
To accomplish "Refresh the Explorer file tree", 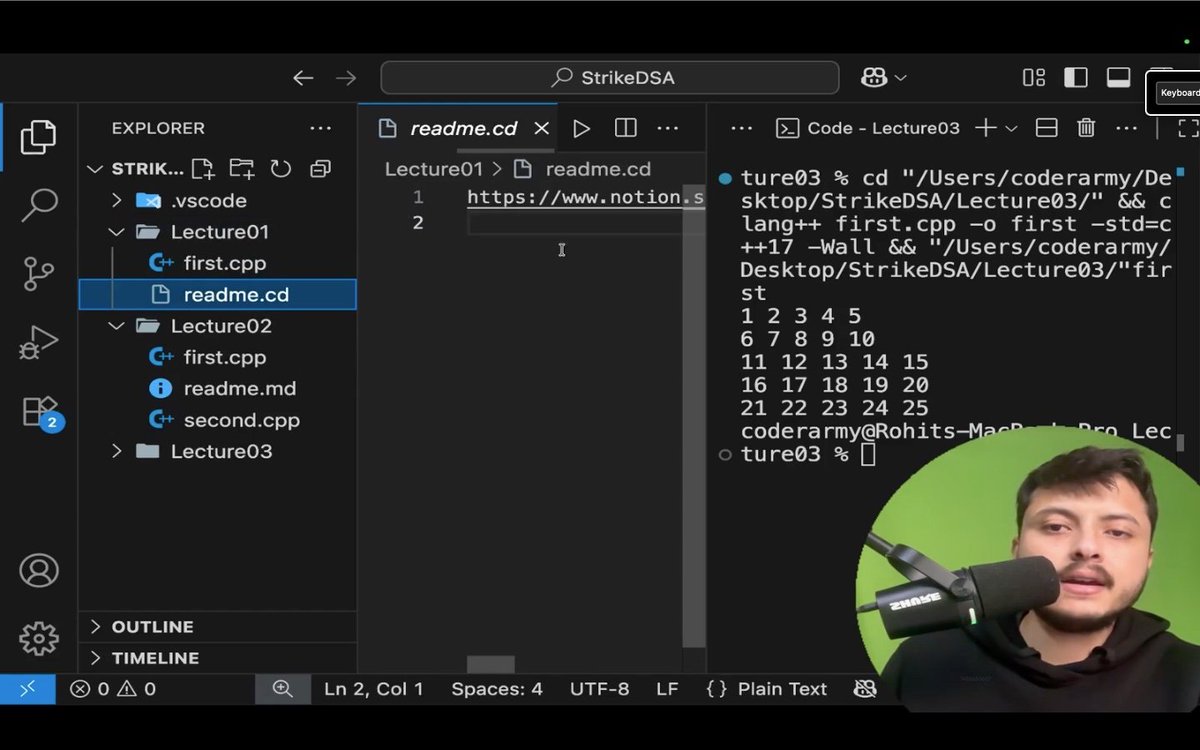I will [x=281, y=168].
